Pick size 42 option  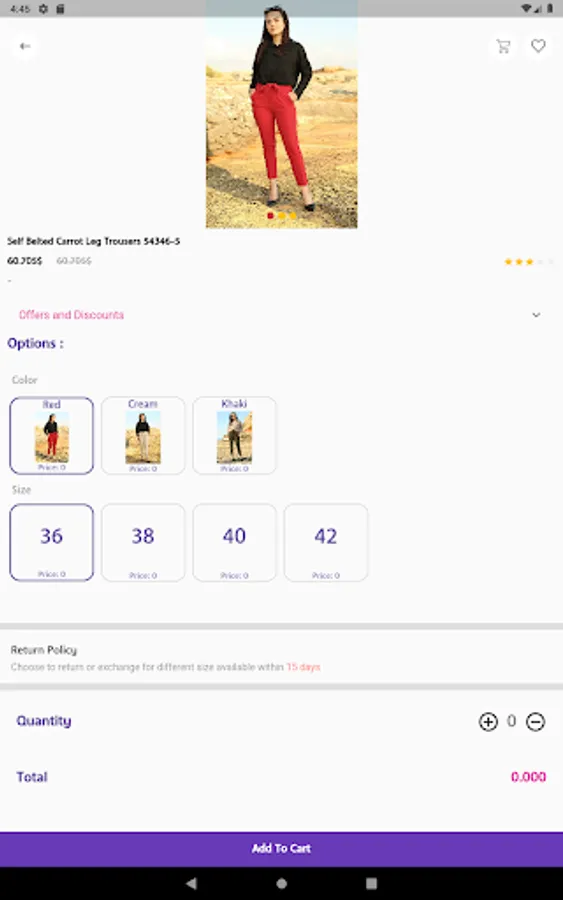tap(325, 542)
